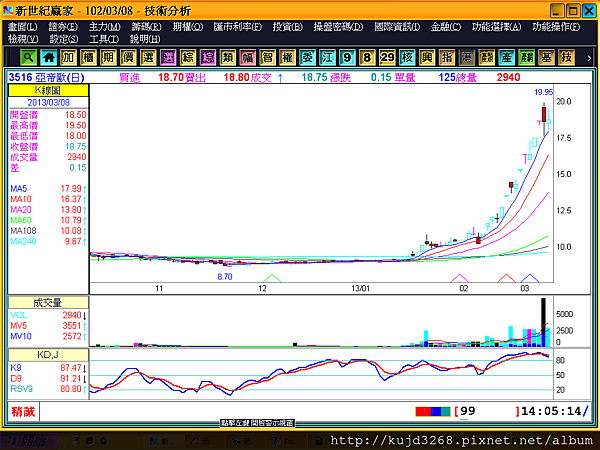
Task: Click the 興 toolbar icon
Action: [x=427, y=58]
